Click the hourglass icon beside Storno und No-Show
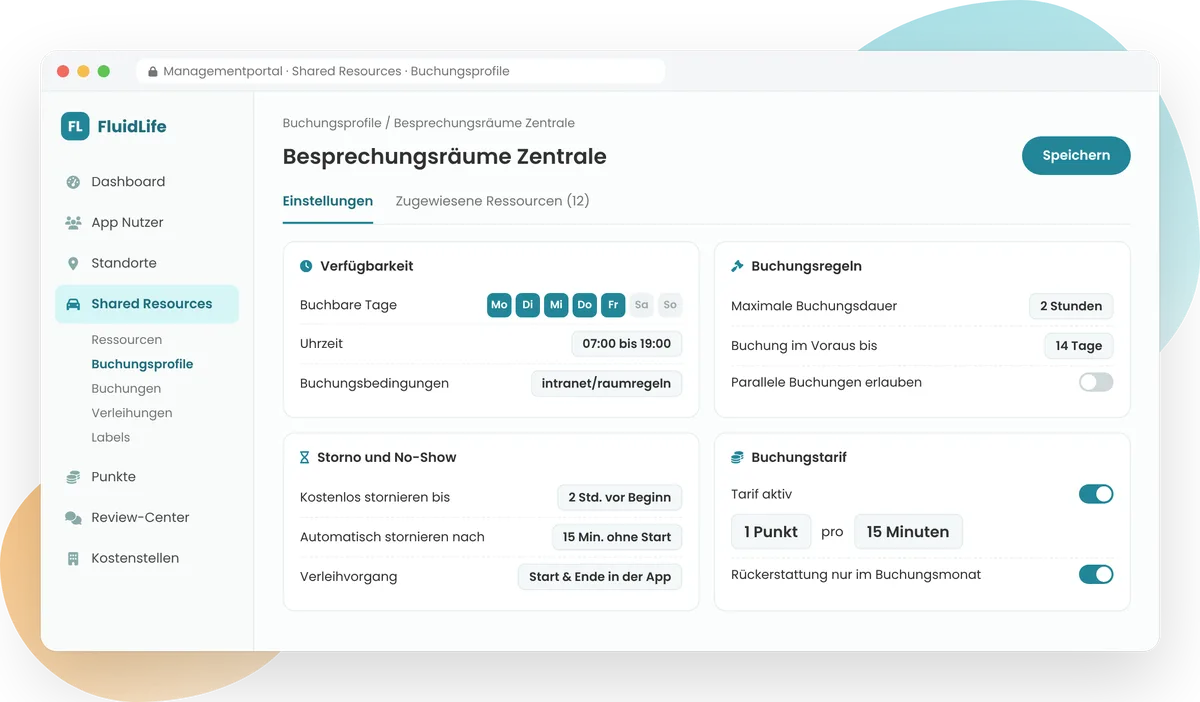Screen dimensions: 1200x702 305,457
